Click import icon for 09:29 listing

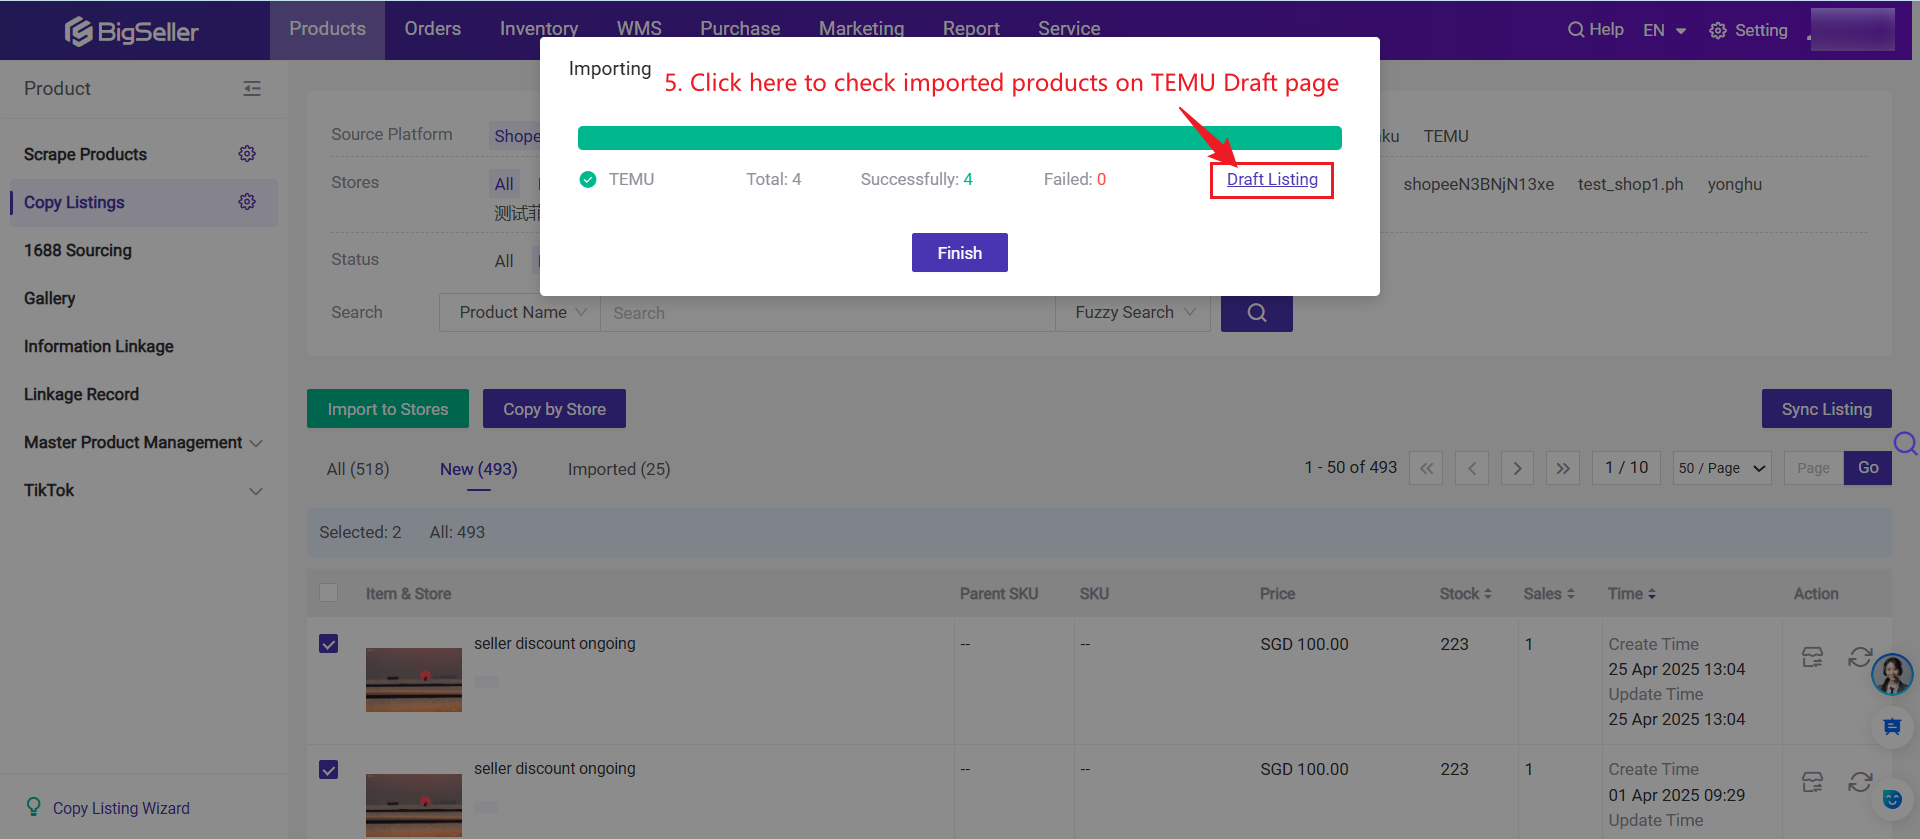pyautogui.click(x=1813, y=782)
